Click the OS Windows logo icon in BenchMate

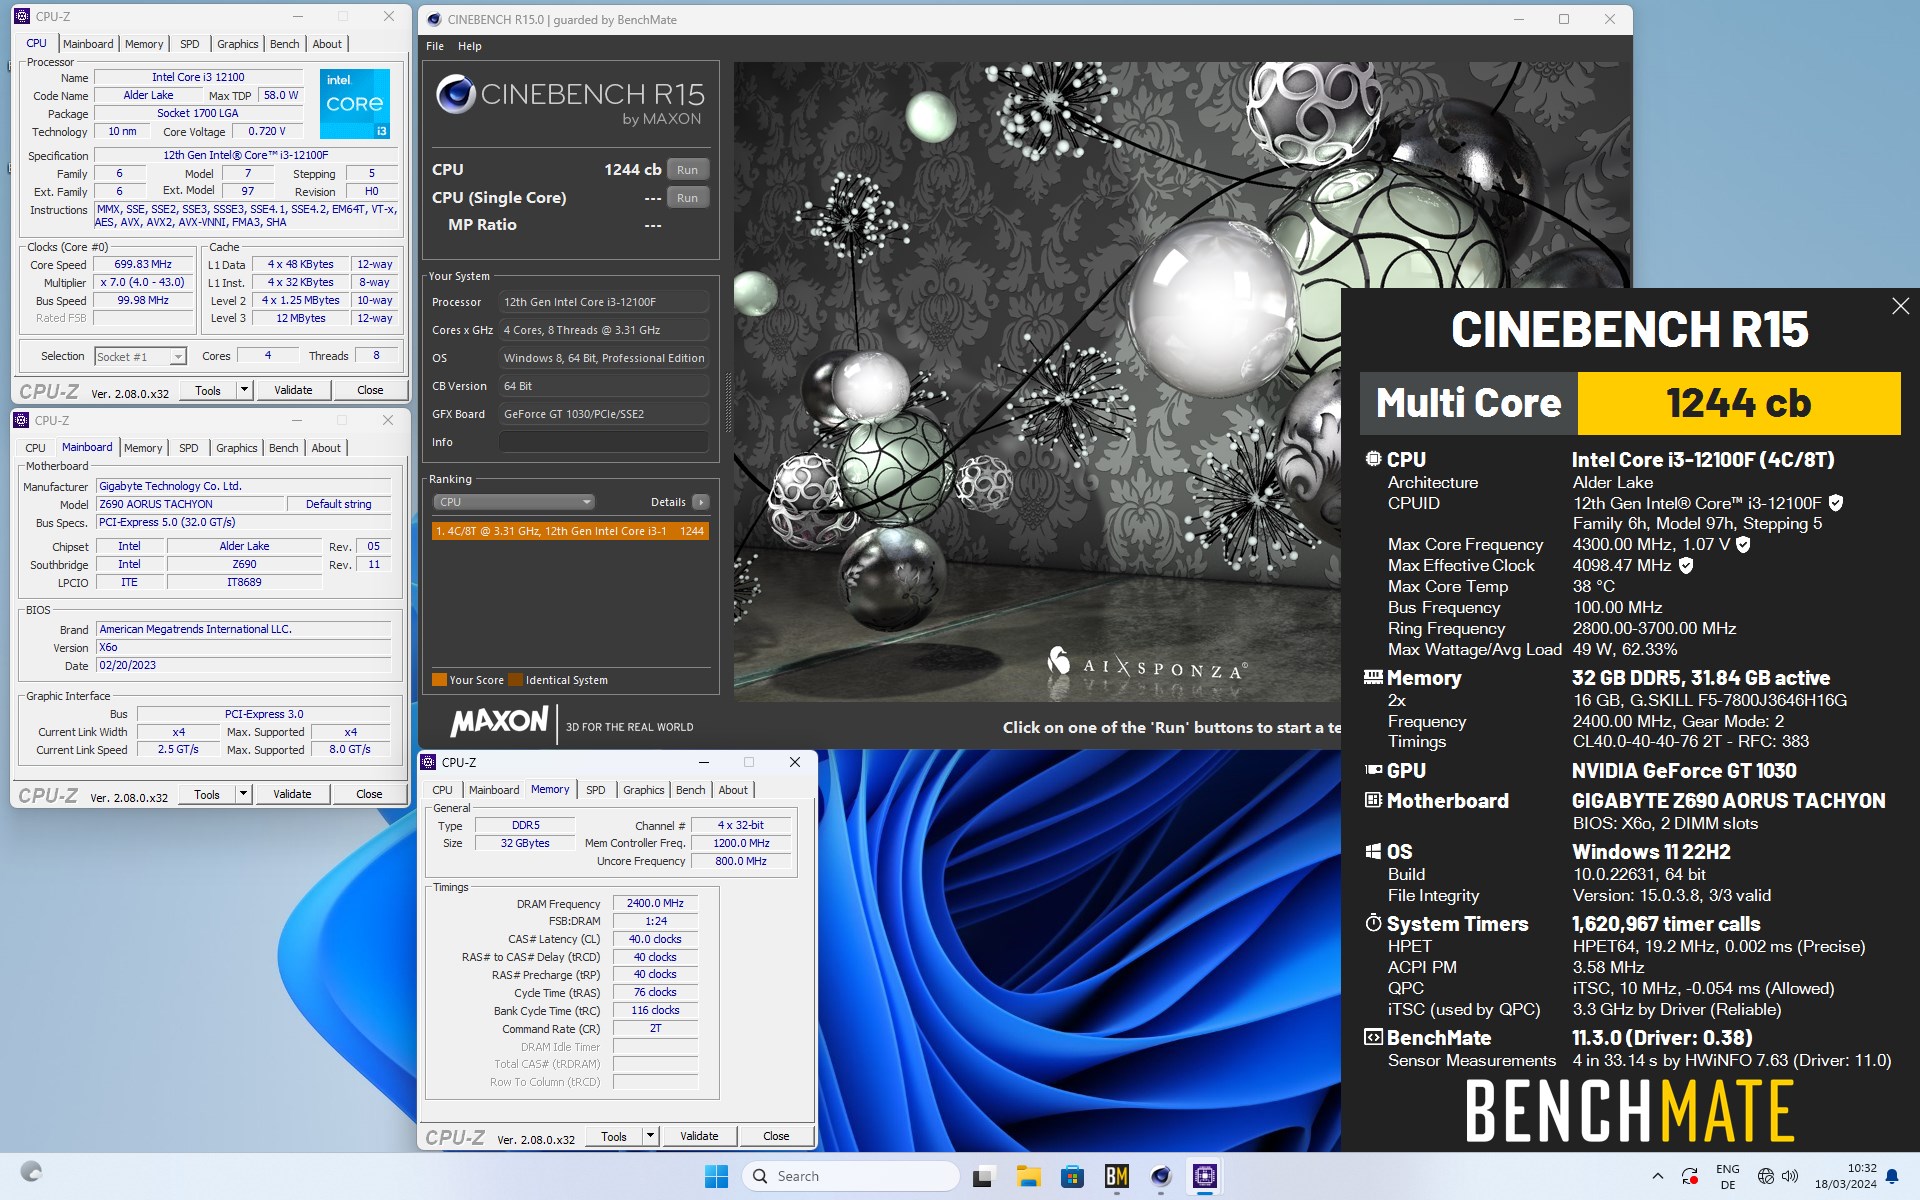click(x=1373, y=851)
